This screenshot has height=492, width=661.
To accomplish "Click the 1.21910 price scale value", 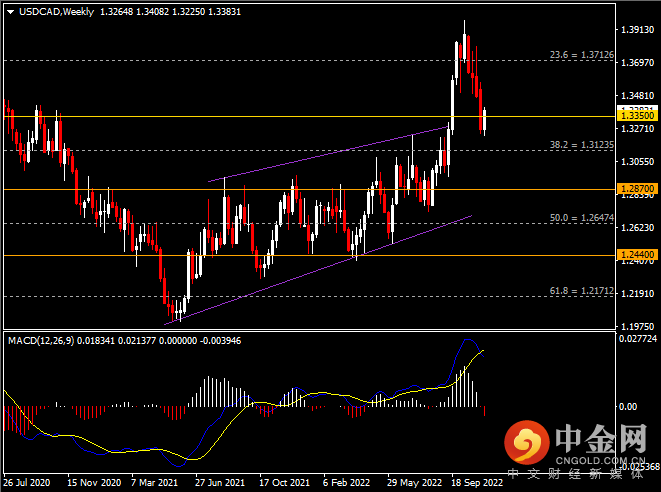I will point(637,293).
